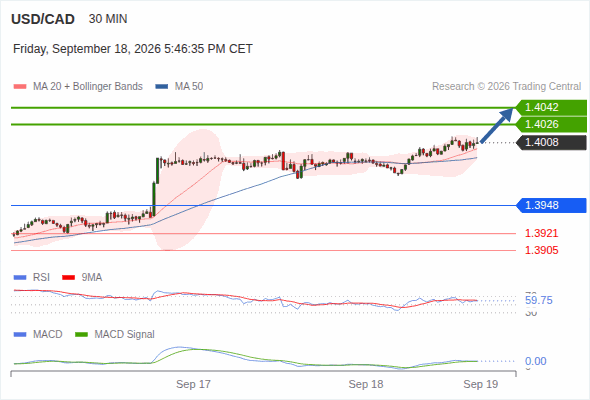Screen dimensions: 590x400
Task: Click the red 9MA legend swatch
Action: click(x=68, y=278)
